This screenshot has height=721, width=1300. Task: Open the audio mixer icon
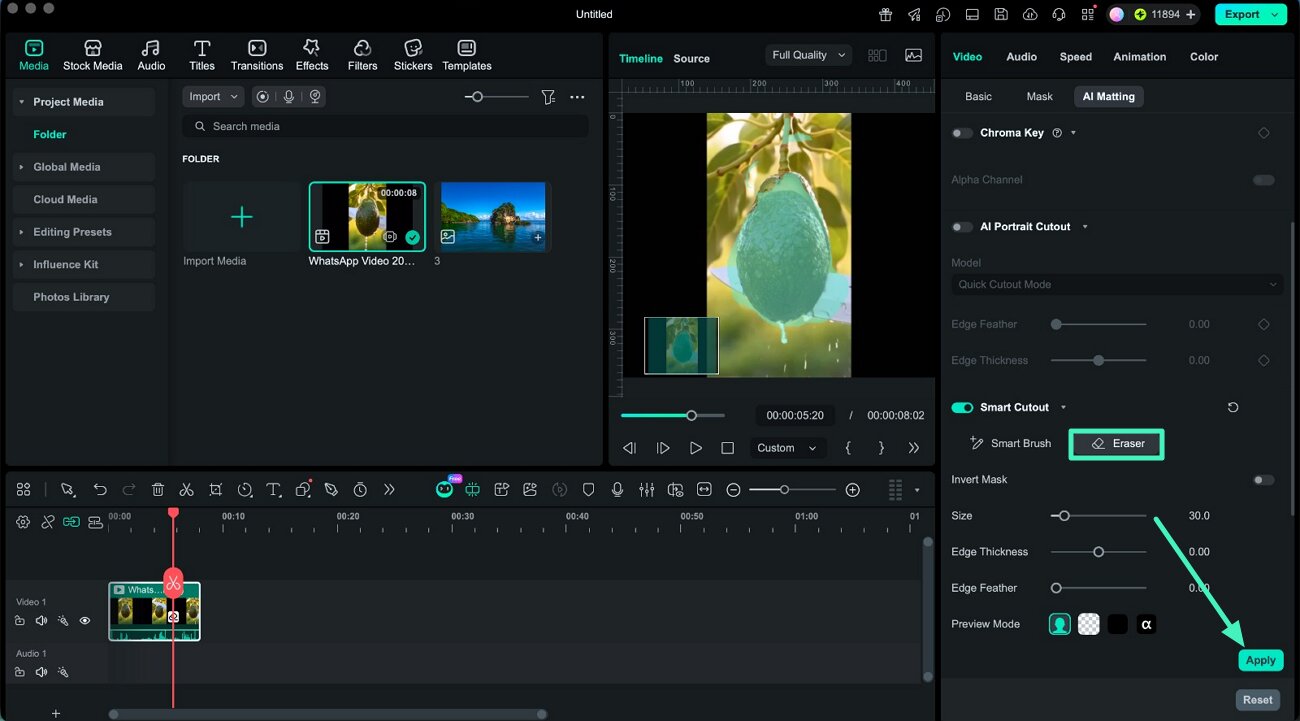coord(646,489)
